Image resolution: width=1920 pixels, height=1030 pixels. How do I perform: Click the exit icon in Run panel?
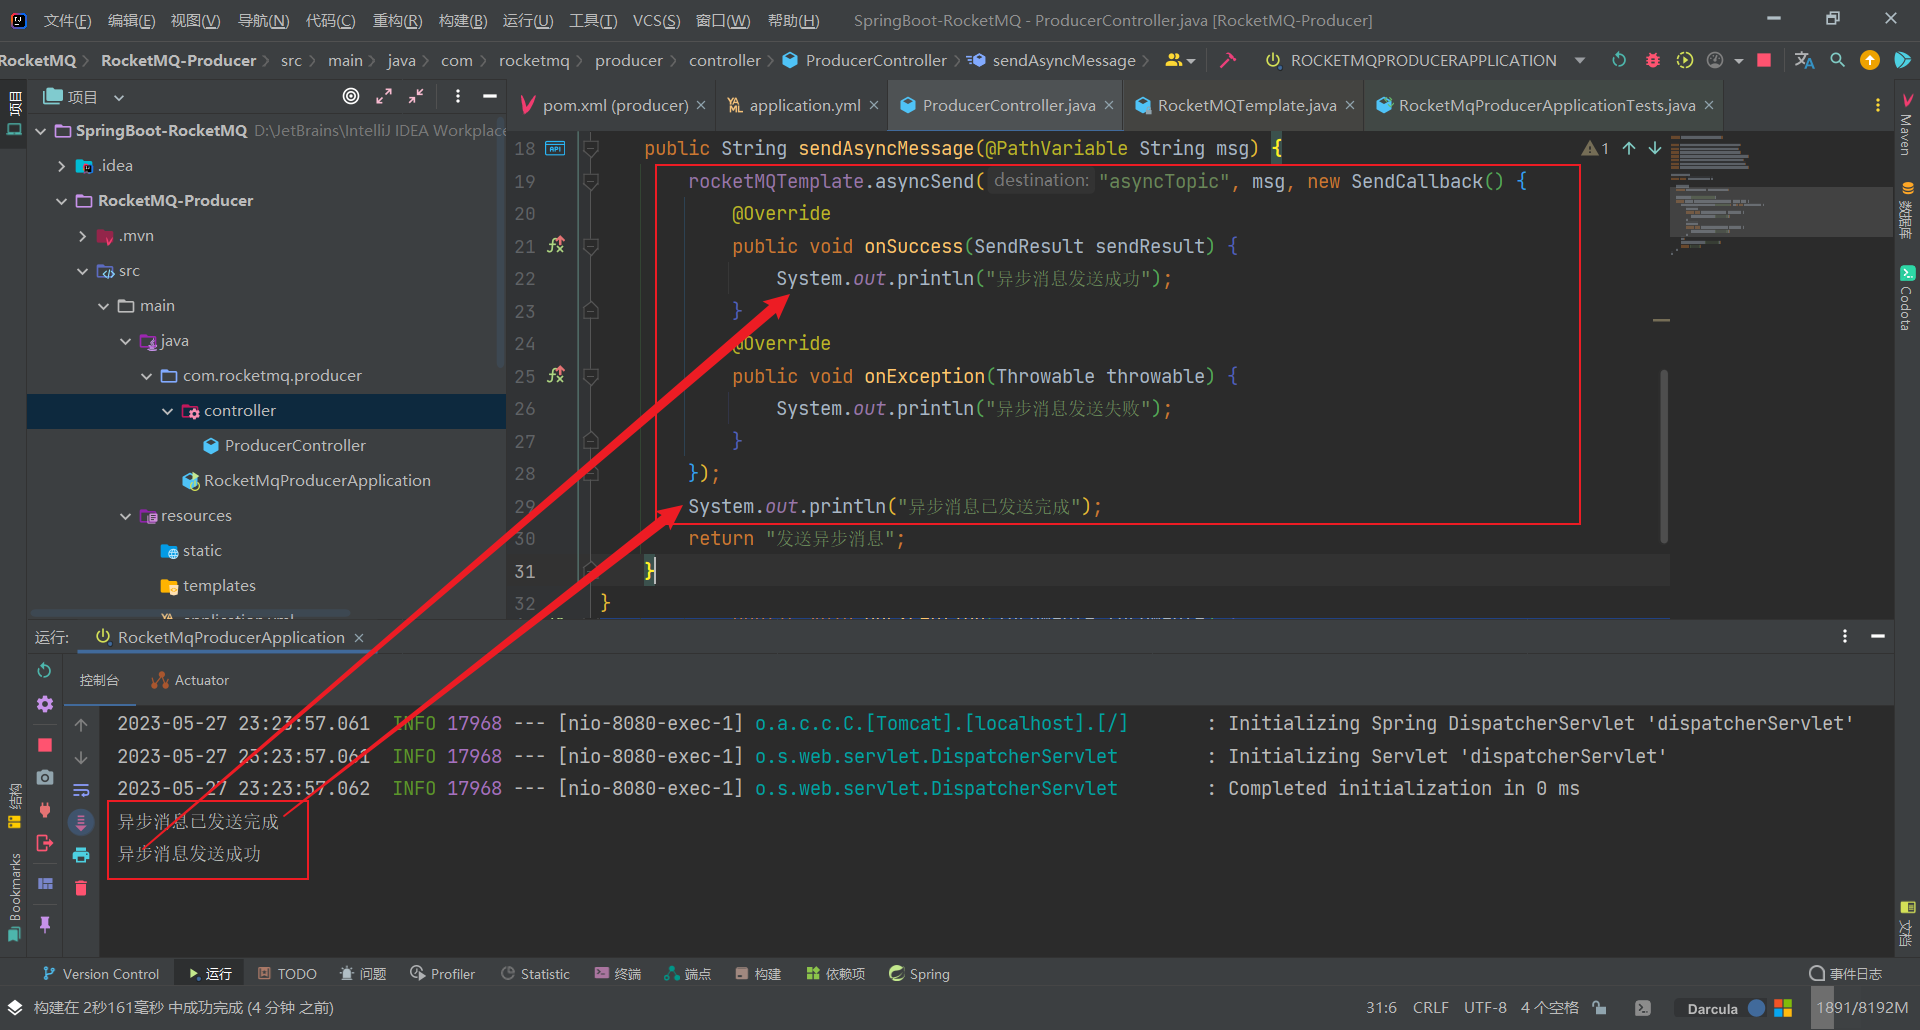[44, 843]
